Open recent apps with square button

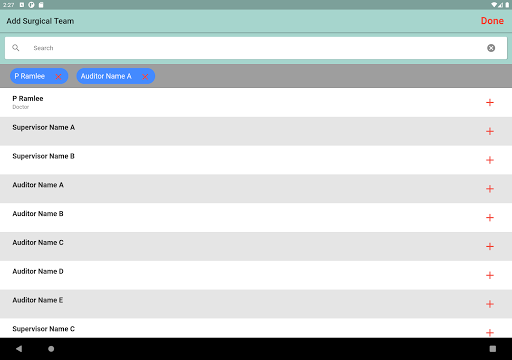point(493,349)
